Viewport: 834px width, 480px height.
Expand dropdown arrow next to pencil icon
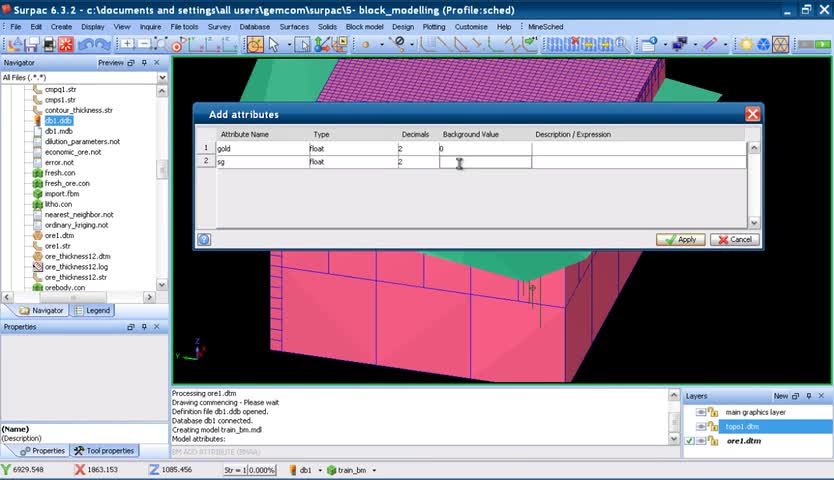tap(725, 45)
